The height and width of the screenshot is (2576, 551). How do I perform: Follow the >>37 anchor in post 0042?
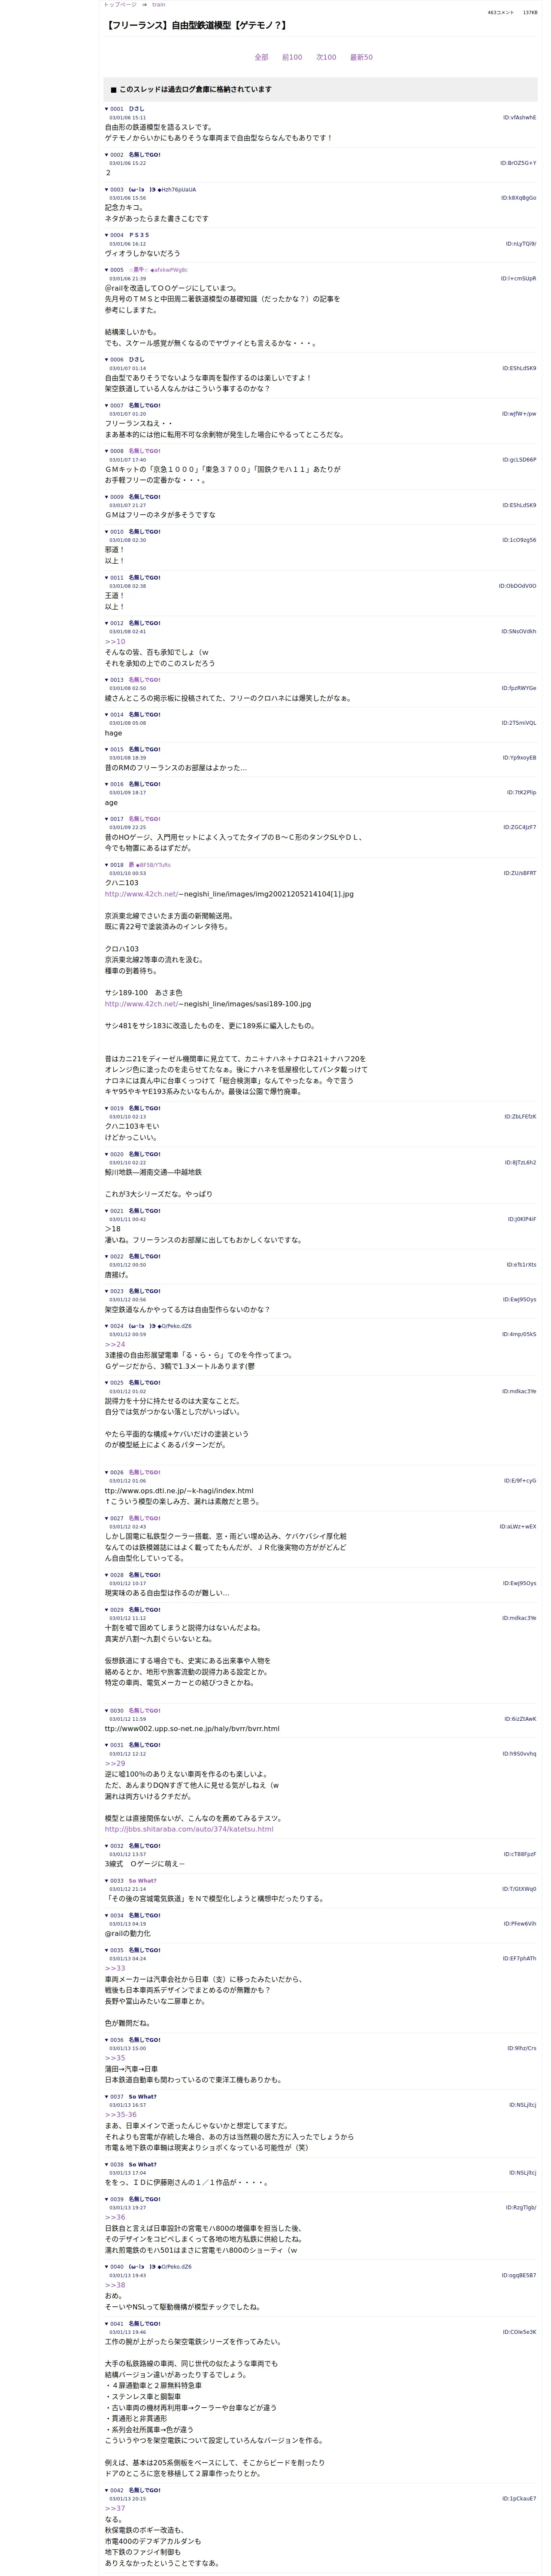115,2509
